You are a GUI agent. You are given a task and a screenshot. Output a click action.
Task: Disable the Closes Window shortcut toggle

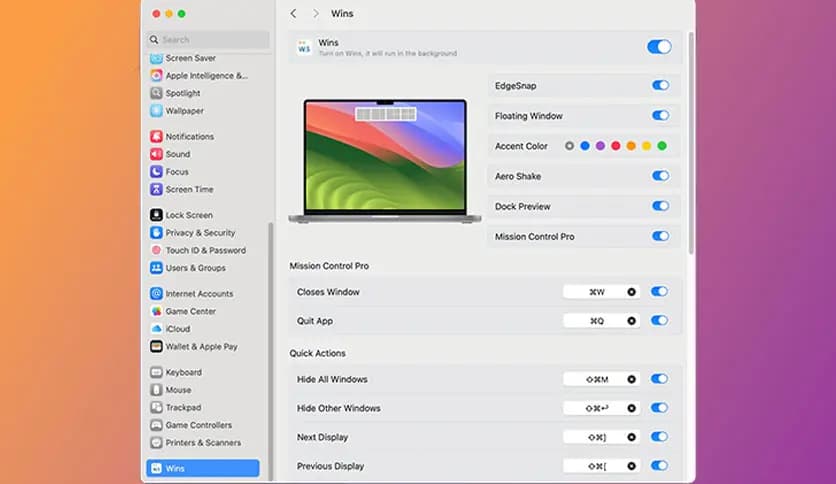pyautogui.click(x=659, y=292)
